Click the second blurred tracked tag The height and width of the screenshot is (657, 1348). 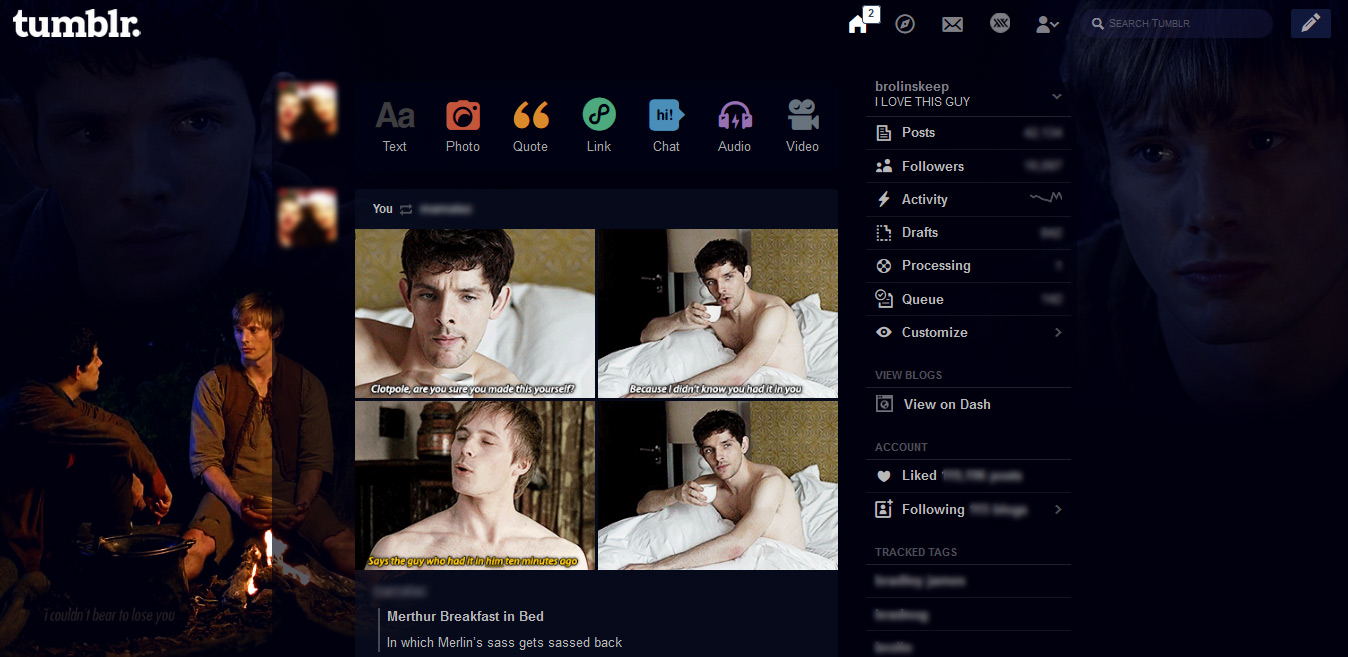(902, 615)
